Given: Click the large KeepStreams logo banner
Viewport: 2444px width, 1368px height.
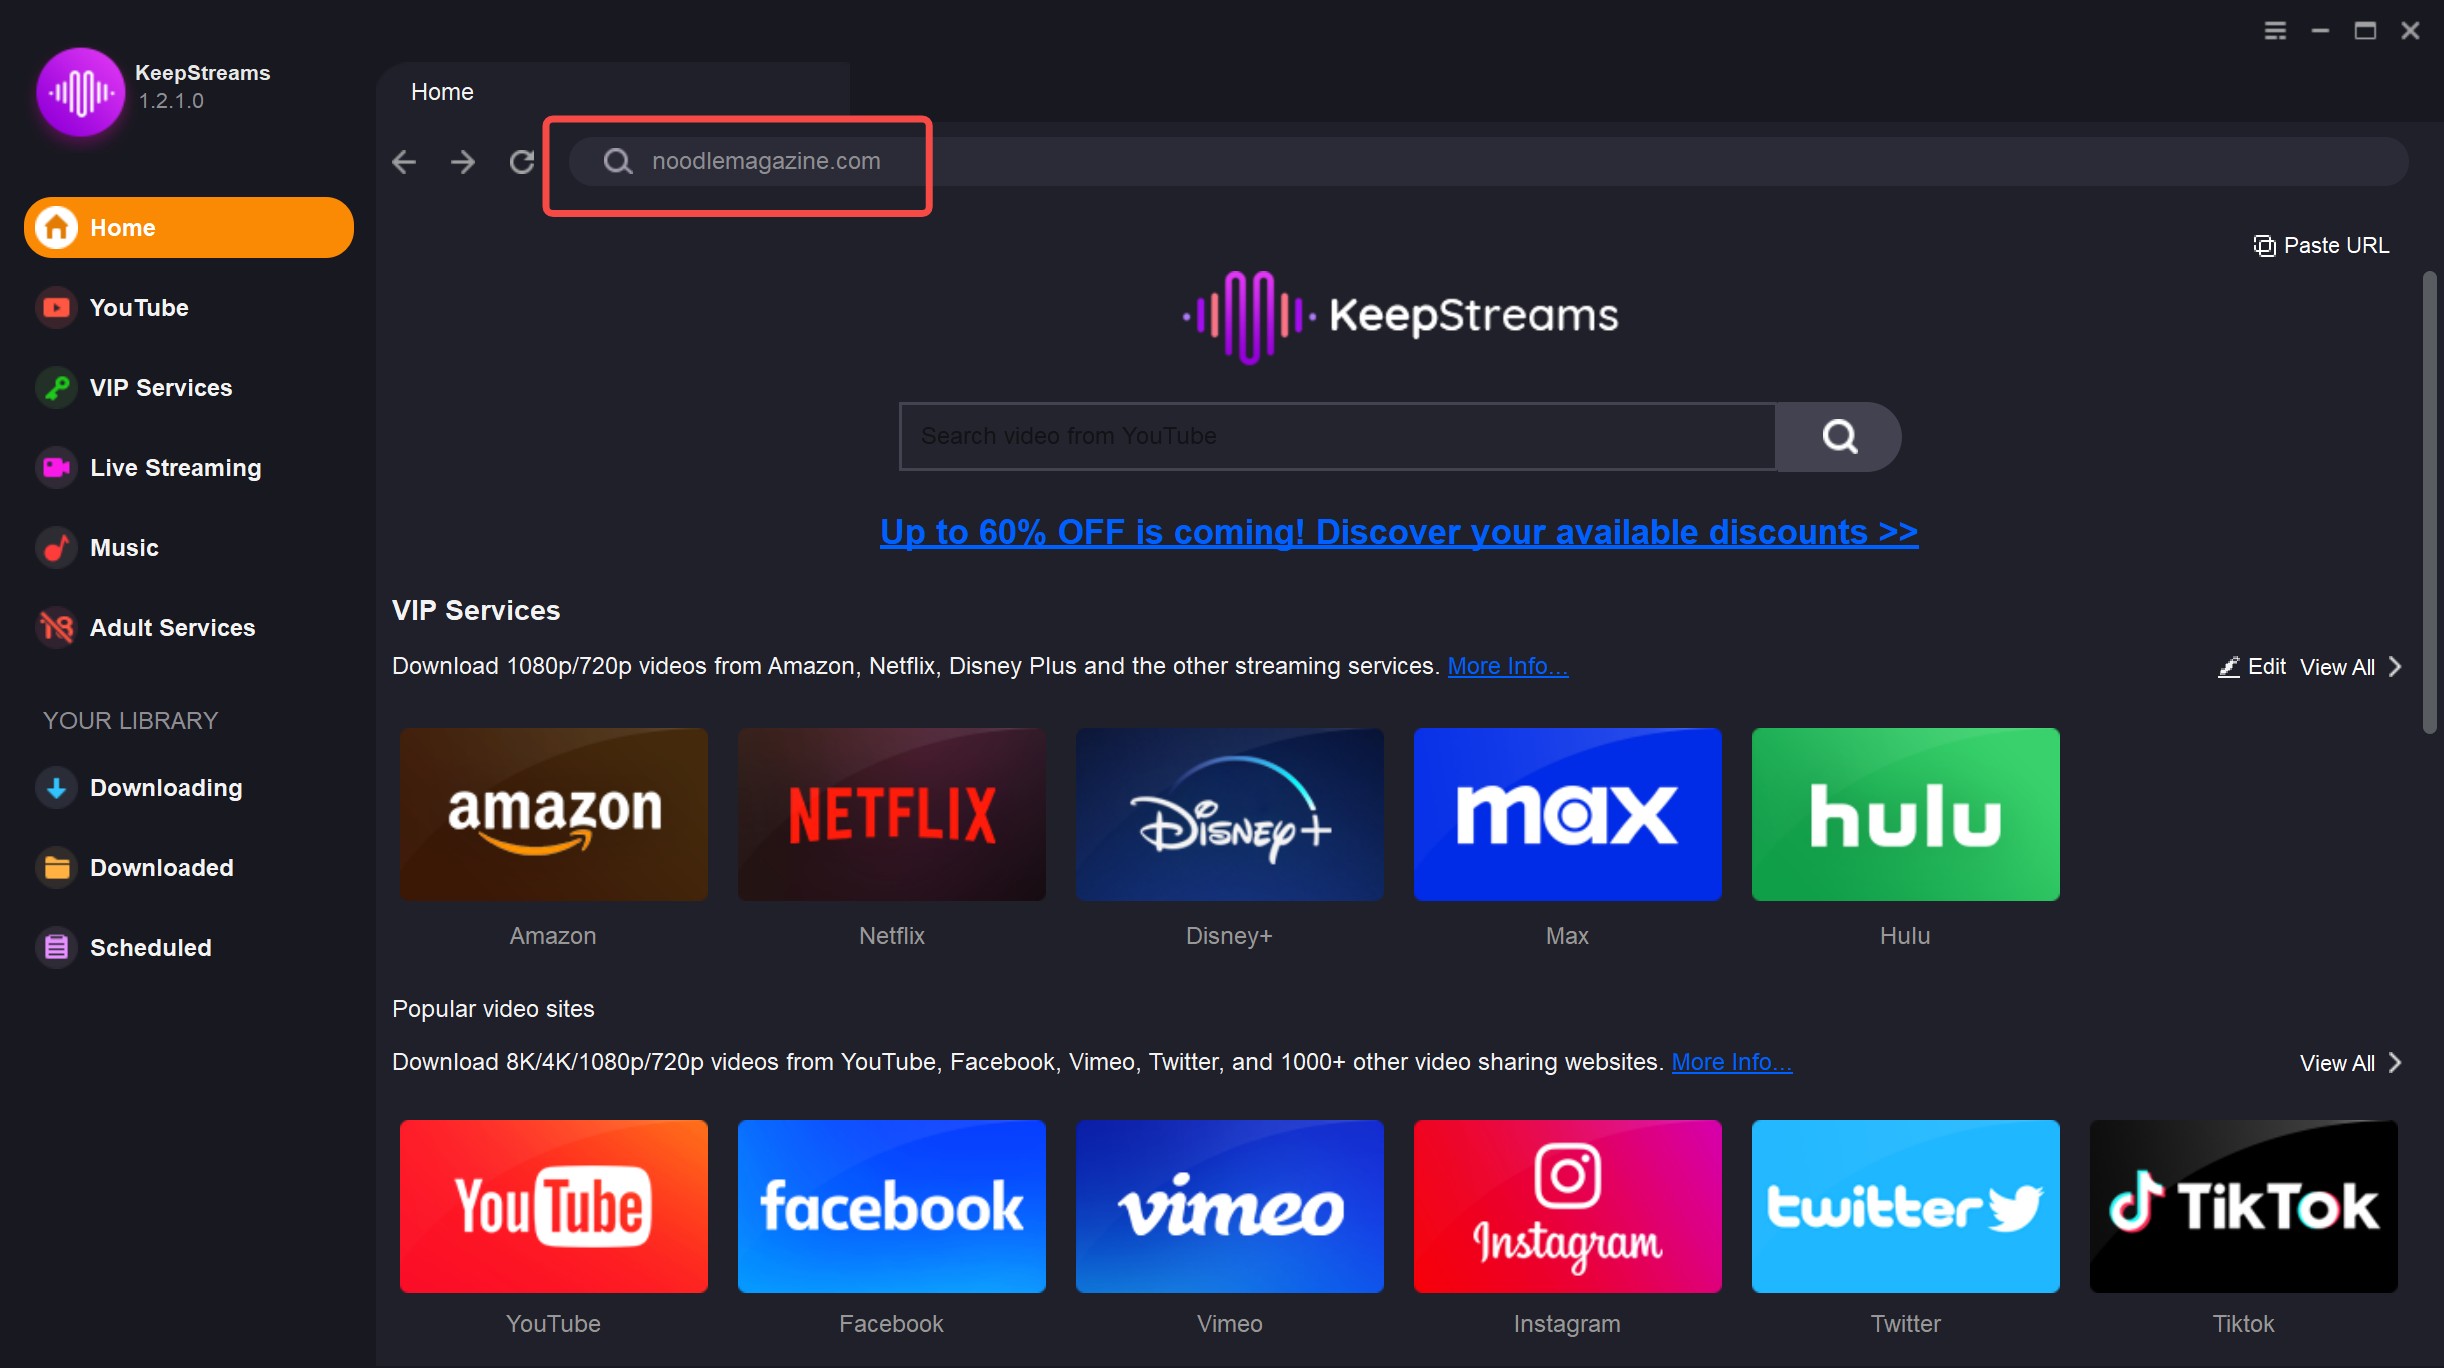Looking at the screenshot, I should (1400, 316).
